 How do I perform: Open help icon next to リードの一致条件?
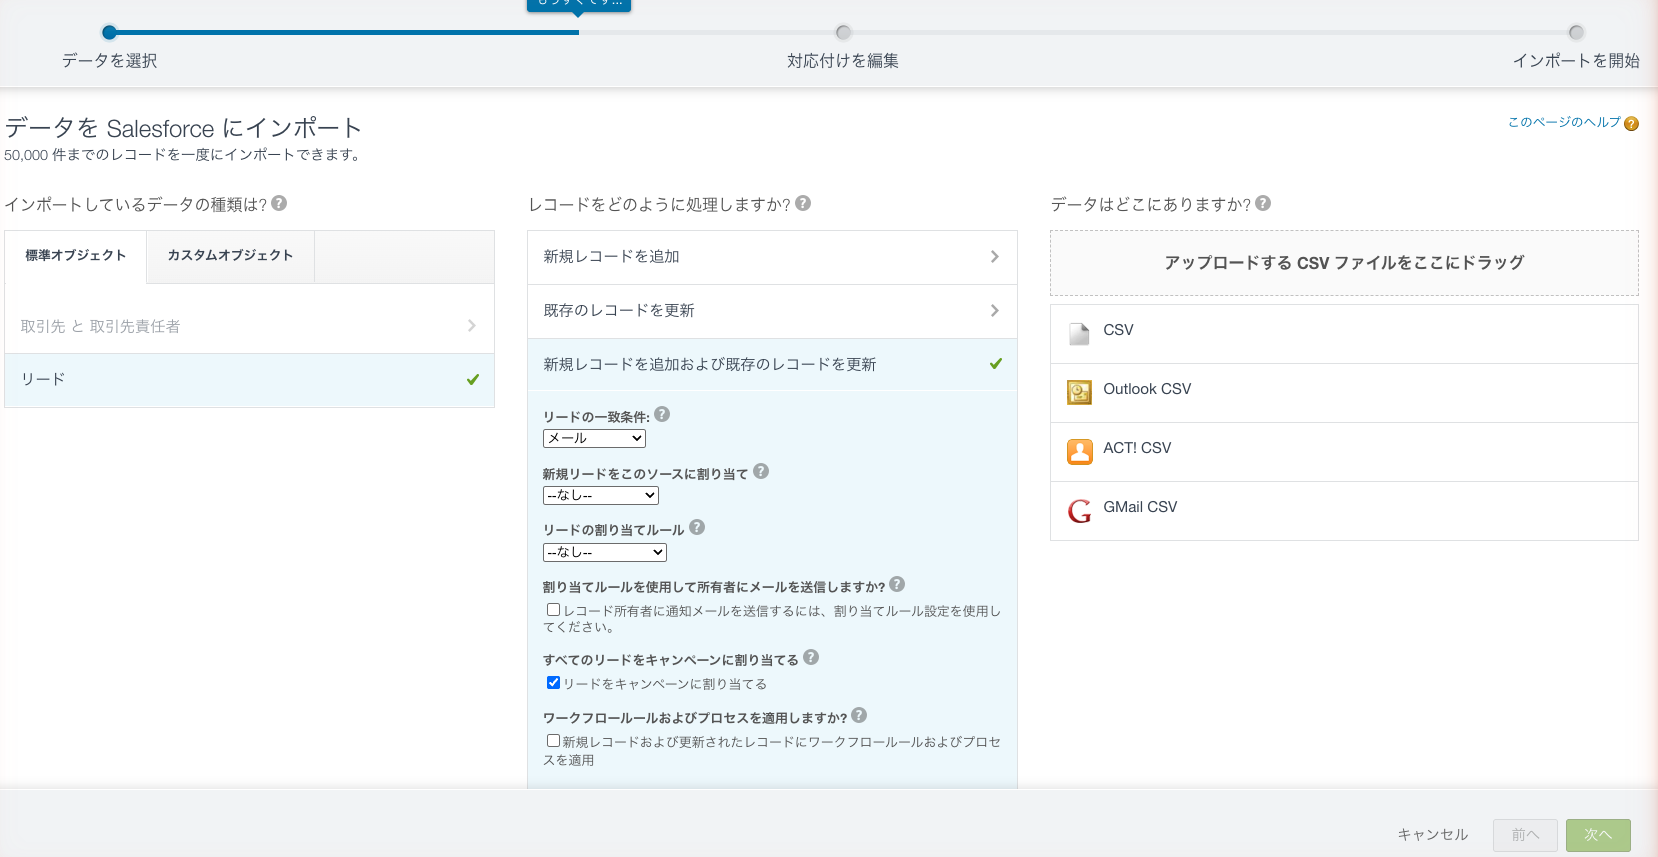click(662, 414)
